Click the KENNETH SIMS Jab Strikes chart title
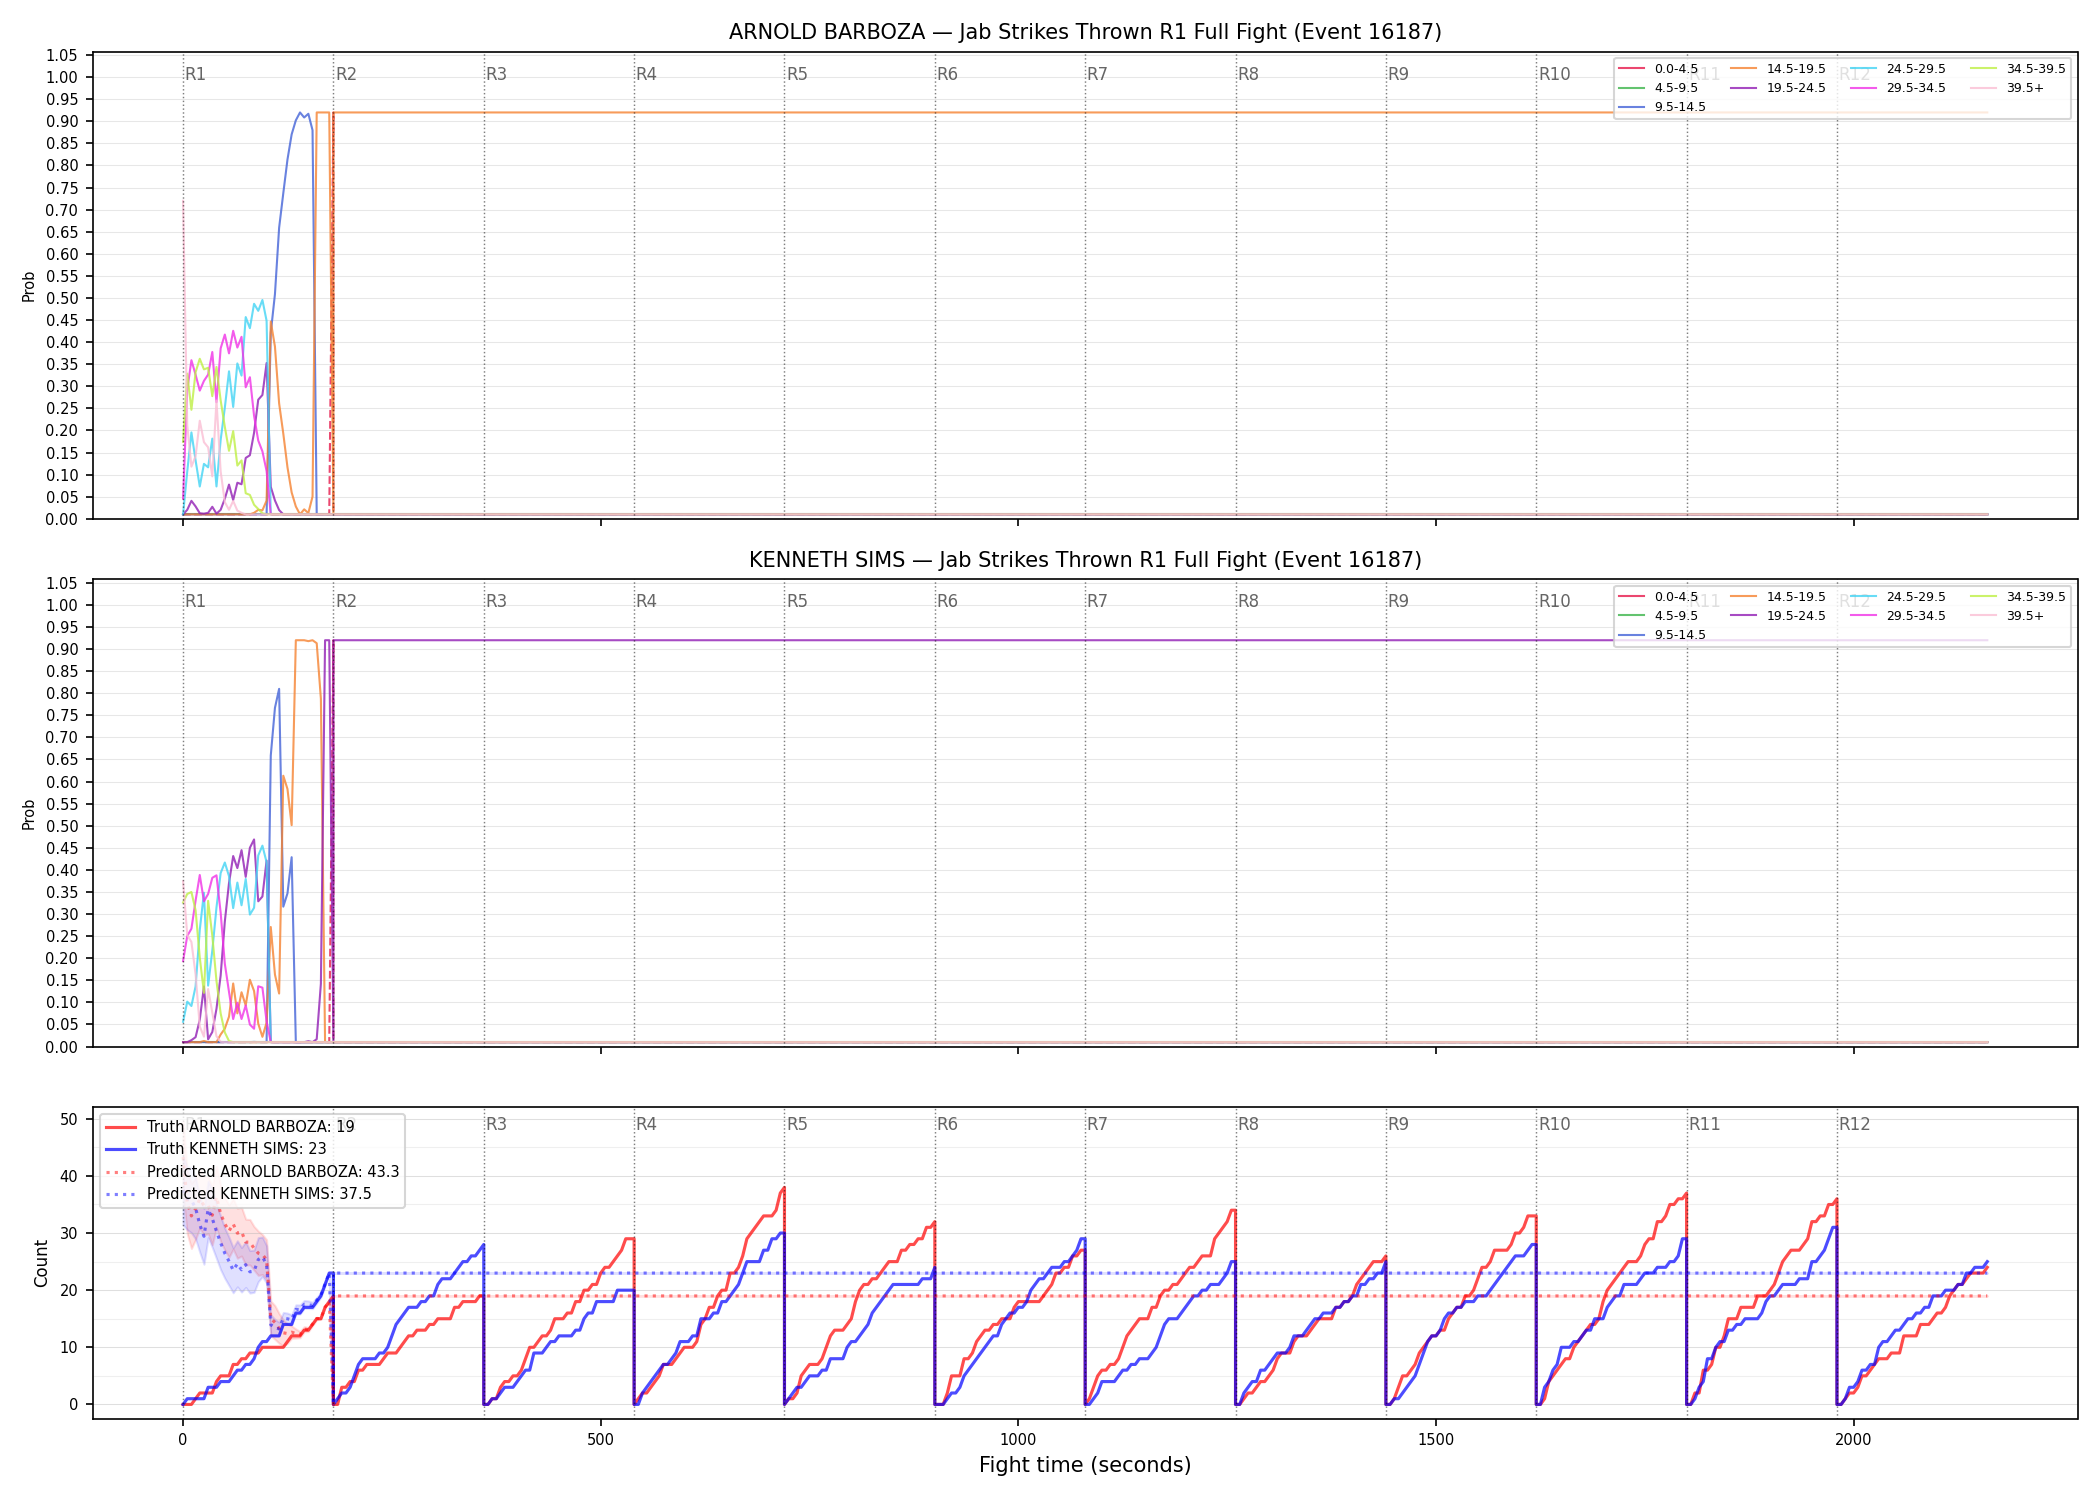This screenshot has height=1500, width=2100. 1085,560
